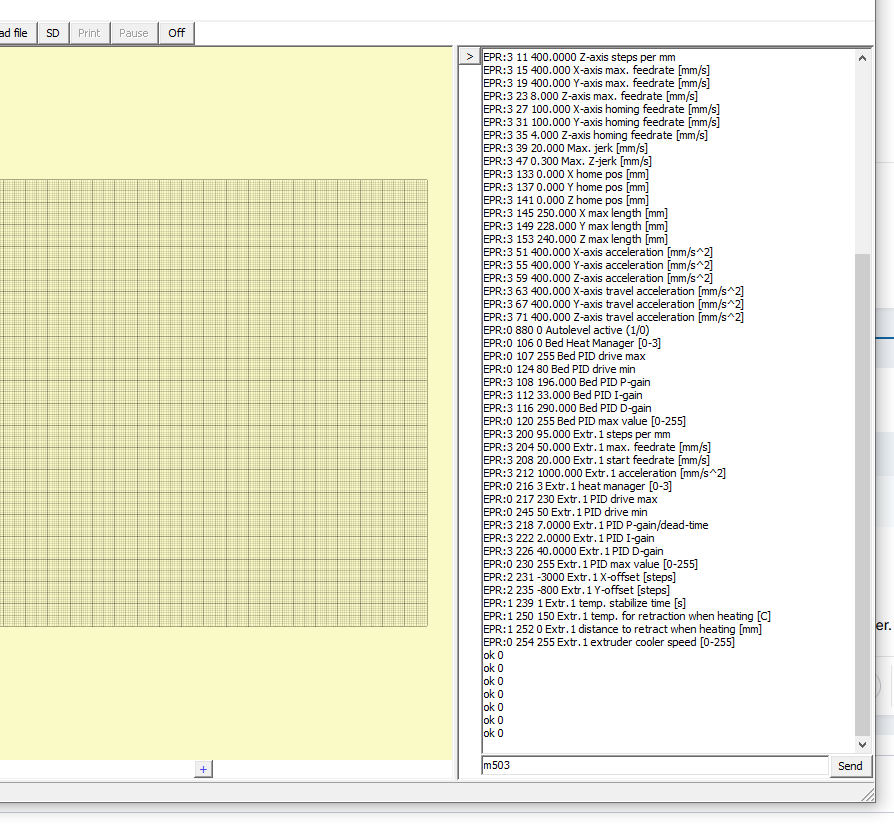This screenshot has height=824, width=894.
Task: Click the SD toolbar button
Action: (53, 33)
